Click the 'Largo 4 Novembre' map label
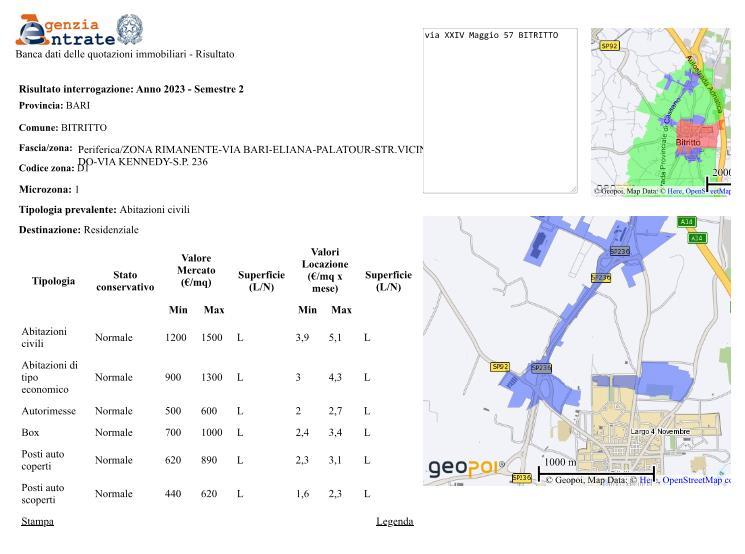This screenshot has width=745, height=554. 660,431
